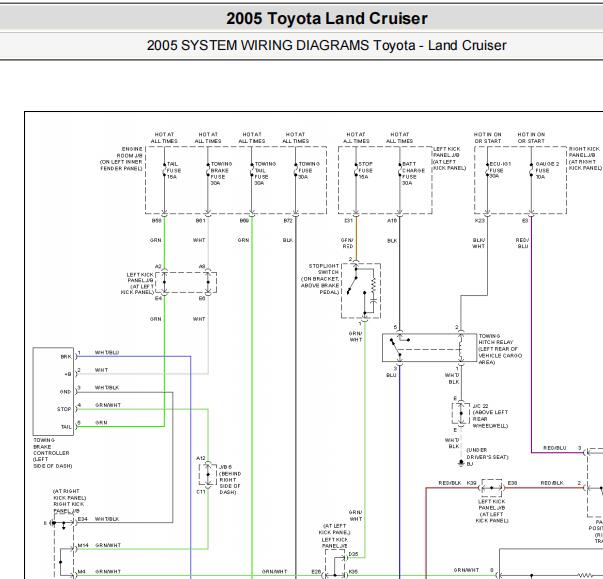The width and height of the screenshot is (603, 579).
Task: Select the 'M14' connector label
Action: pos(83,545)
